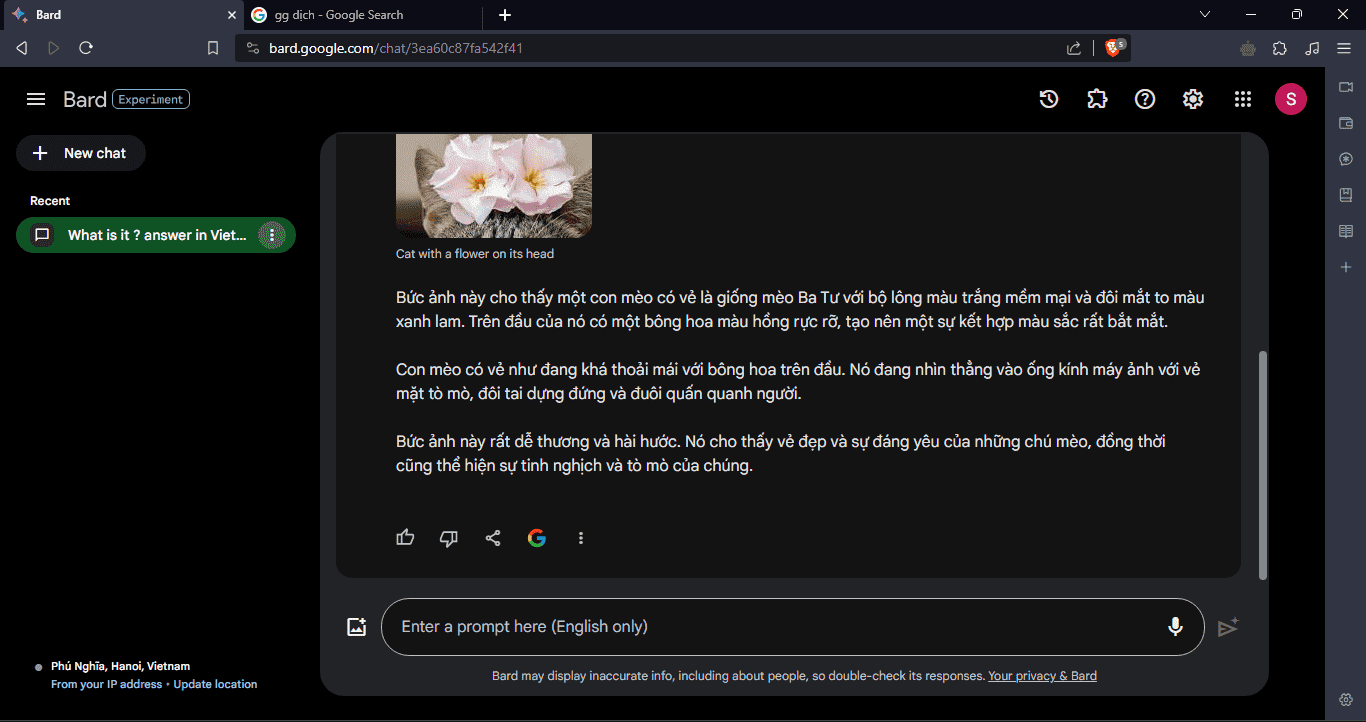The image size is (1366, 722).
Task: Share this page from address bar
Action: [x=1074, y=48]
